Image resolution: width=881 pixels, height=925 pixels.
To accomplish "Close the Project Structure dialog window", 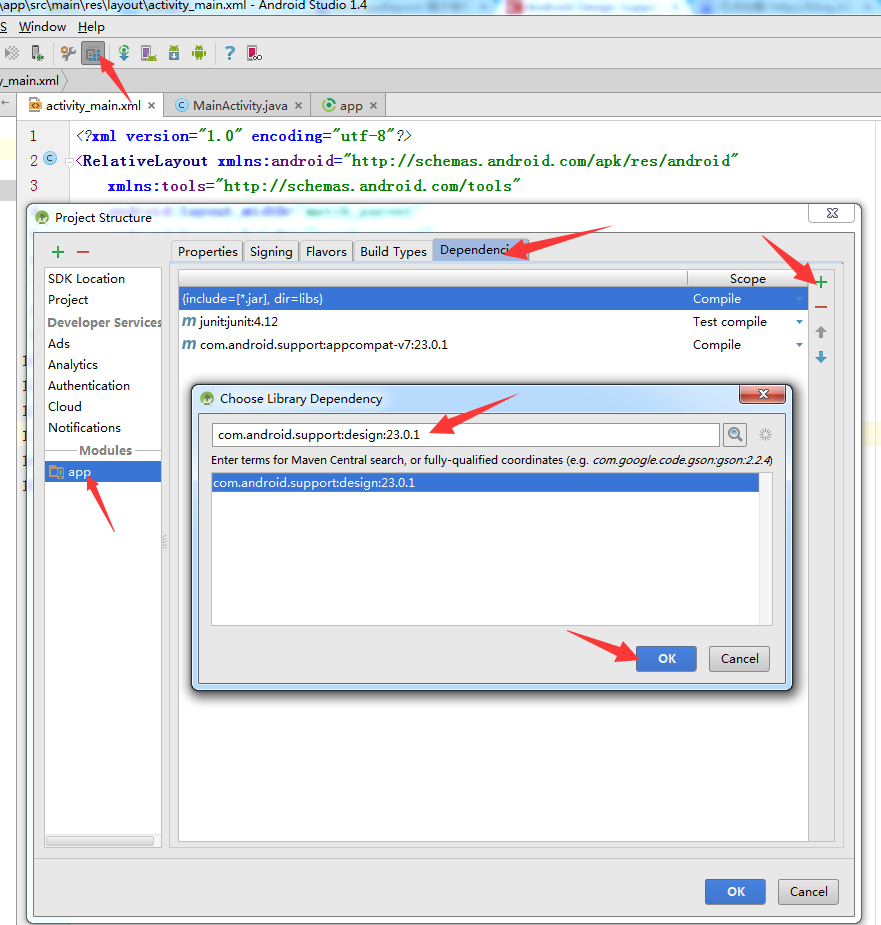I will tap(831, 213).
